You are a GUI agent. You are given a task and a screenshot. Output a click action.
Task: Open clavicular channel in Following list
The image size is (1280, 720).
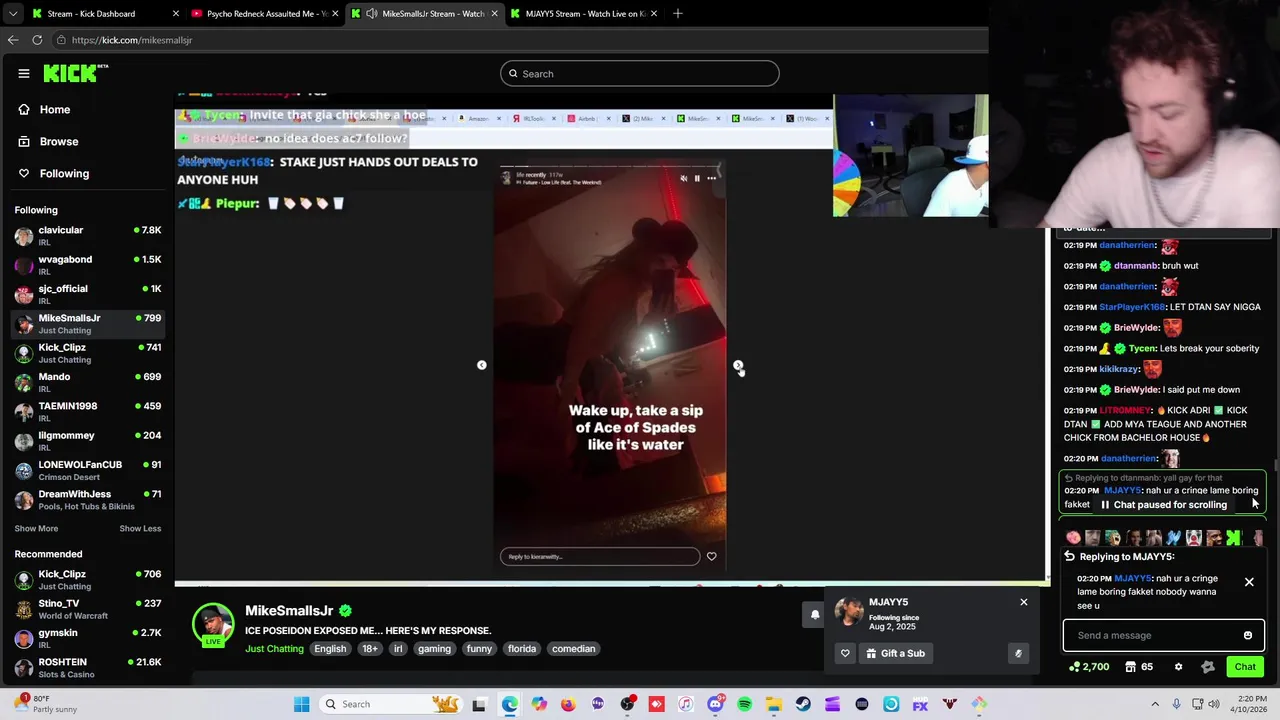point(88,235)
